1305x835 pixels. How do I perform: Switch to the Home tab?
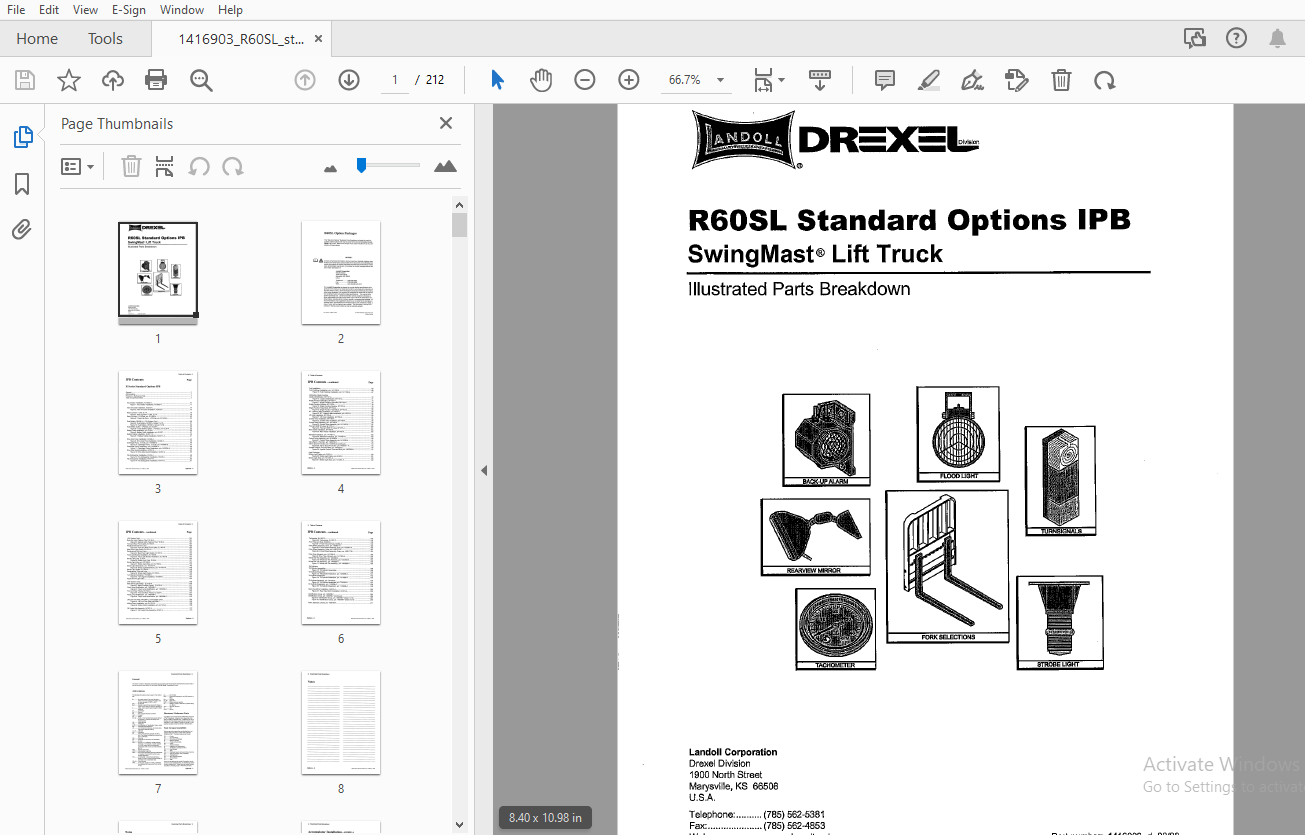37,39
